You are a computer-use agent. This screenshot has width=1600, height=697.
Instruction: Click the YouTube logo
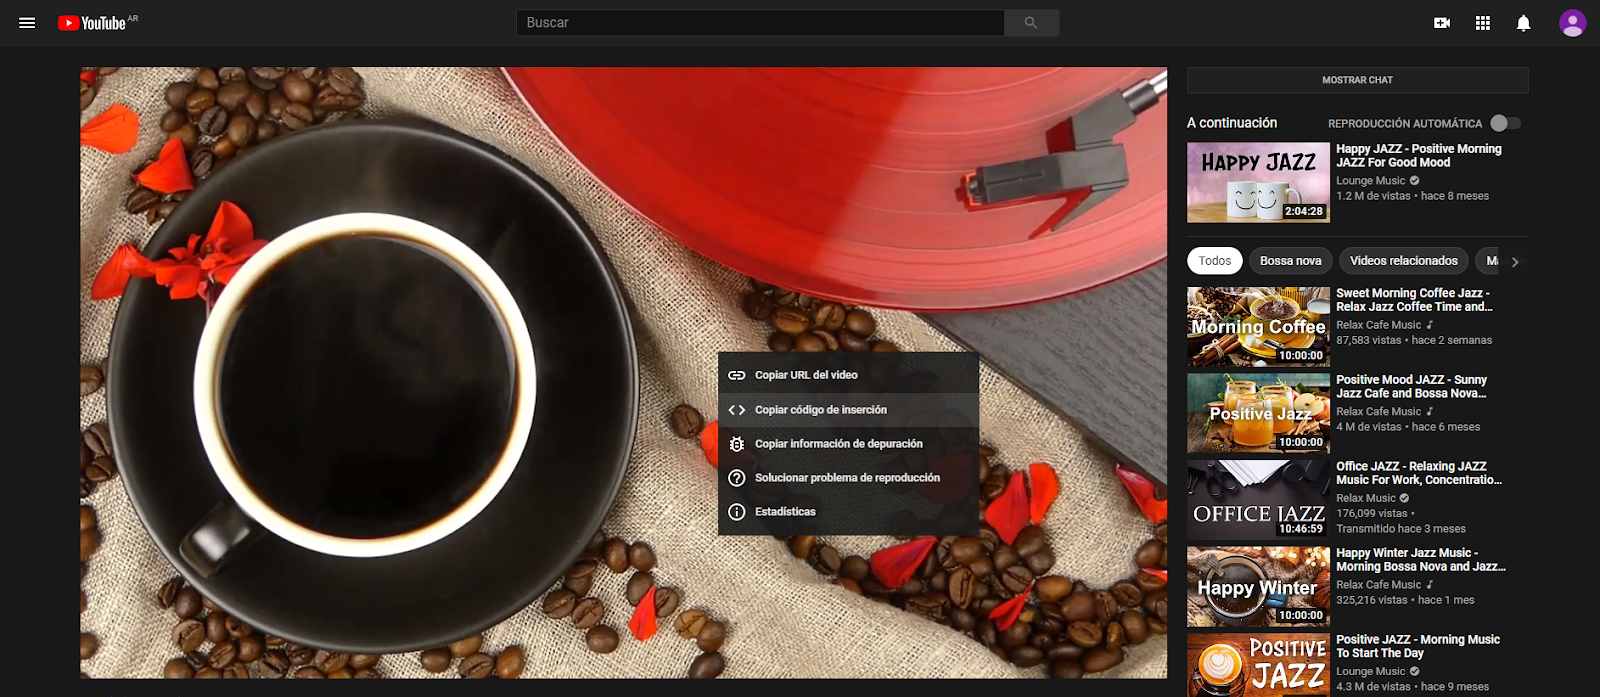pos(96,23)
